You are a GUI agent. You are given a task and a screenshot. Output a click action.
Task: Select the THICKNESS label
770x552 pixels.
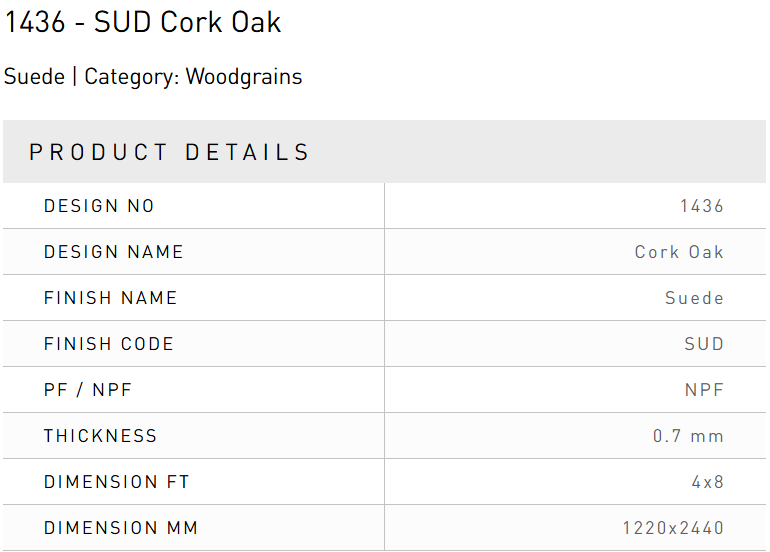[x=100, y=436]
